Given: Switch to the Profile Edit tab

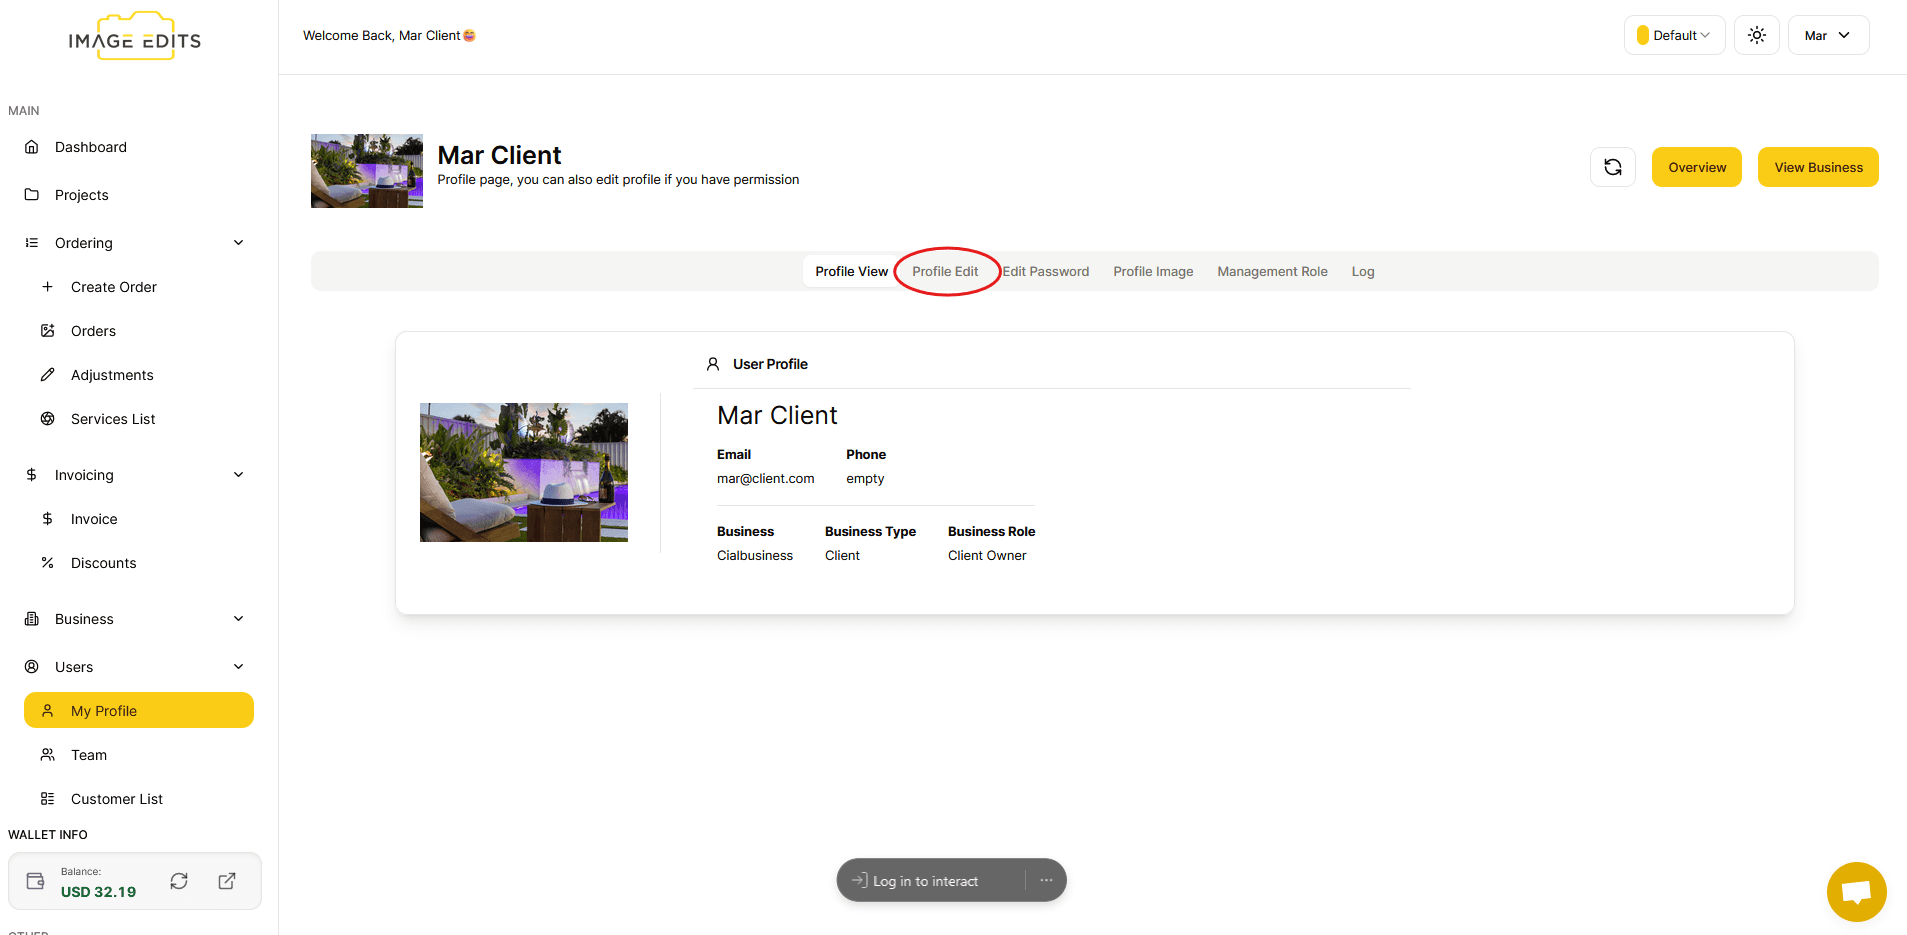Looking at the screenshot, I should coord(945,271).
